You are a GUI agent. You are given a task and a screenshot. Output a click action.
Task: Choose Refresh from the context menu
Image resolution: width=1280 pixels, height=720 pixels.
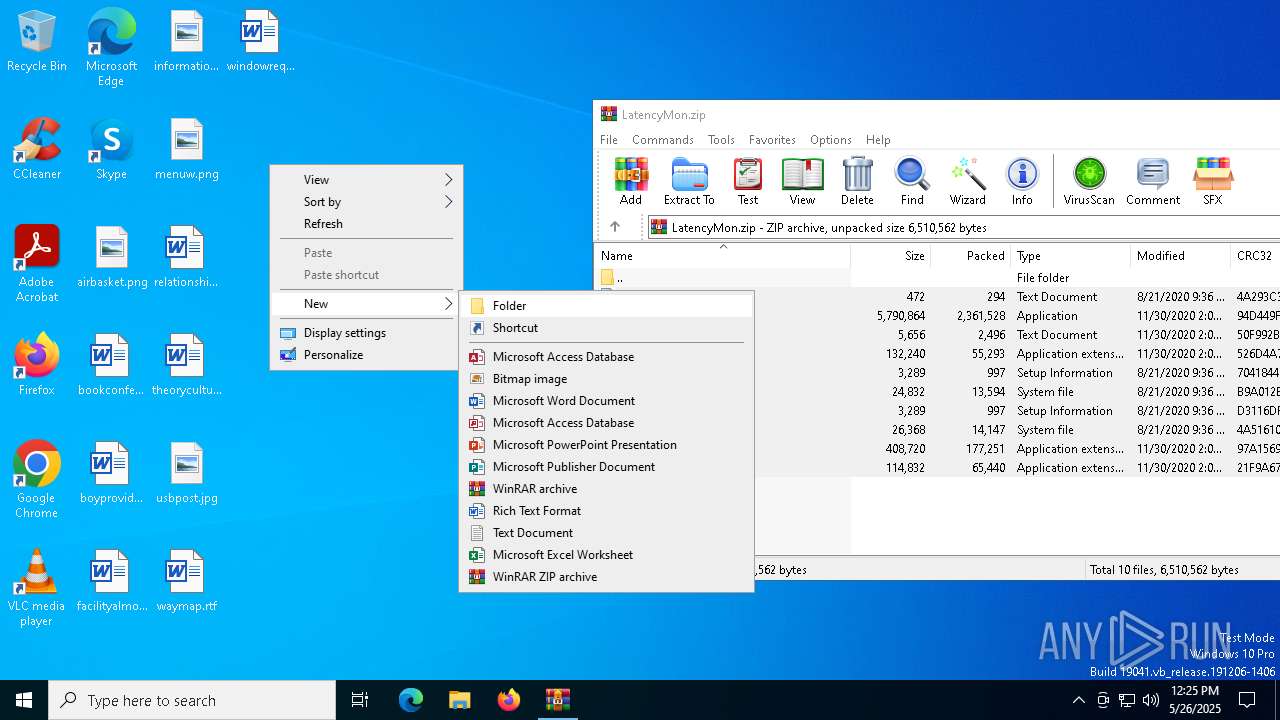pos(366,224)
